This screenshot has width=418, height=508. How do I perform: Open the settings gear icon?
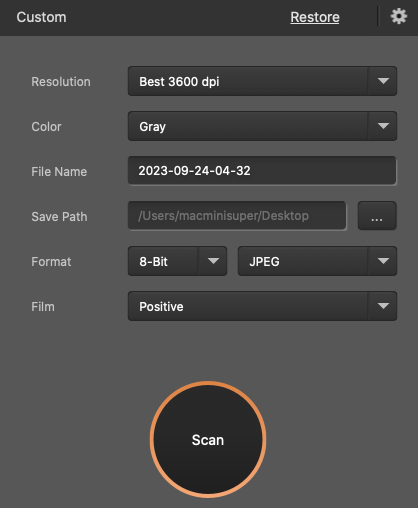[399, 16]
